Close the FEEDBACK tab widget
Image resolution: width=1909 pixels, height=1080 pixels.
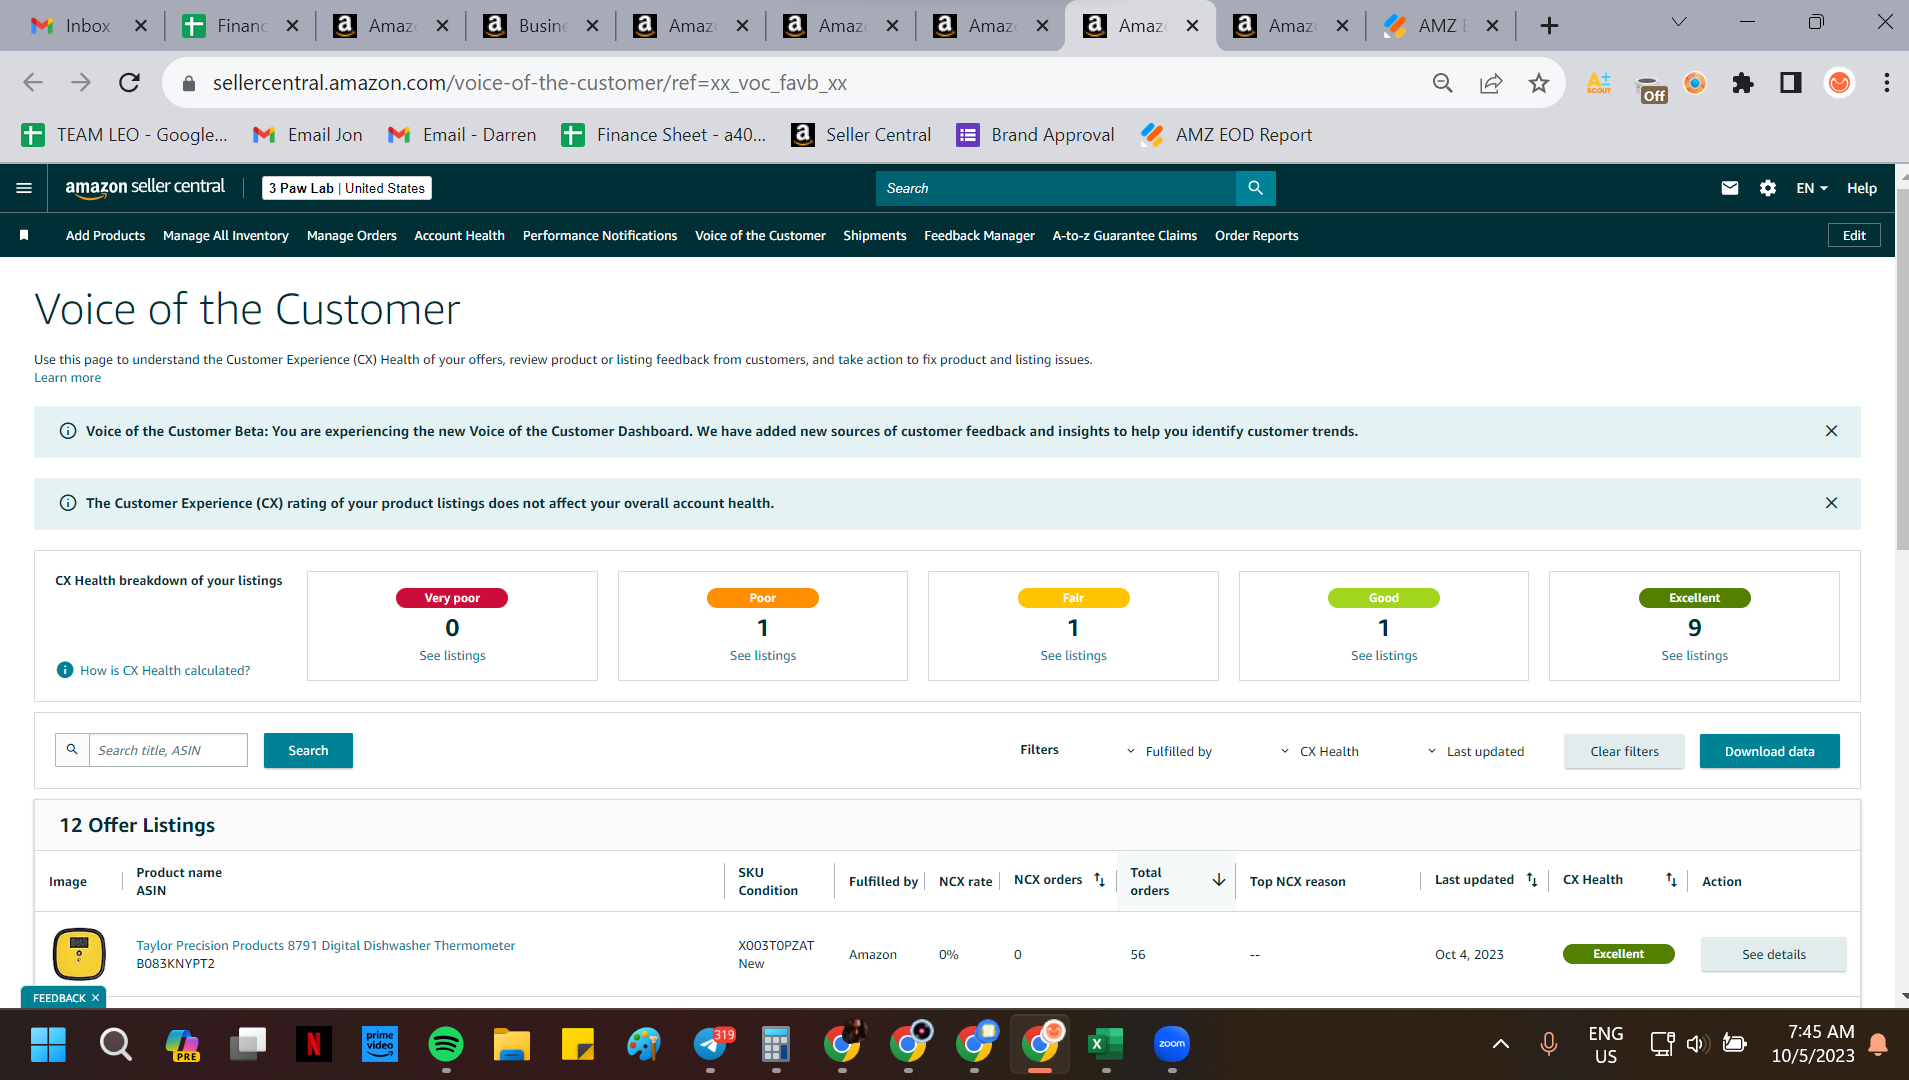point(96,998)
